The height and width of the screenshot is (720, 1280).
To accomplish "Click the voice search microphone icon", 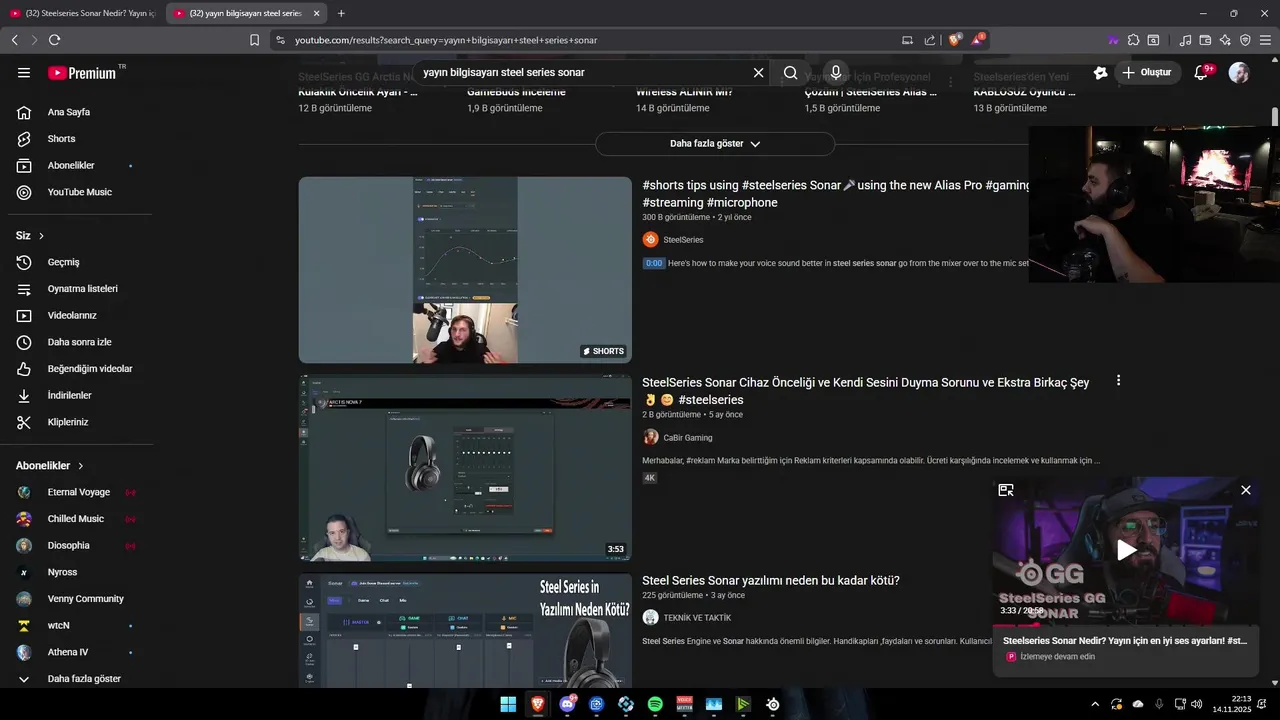I will point(836,72).
